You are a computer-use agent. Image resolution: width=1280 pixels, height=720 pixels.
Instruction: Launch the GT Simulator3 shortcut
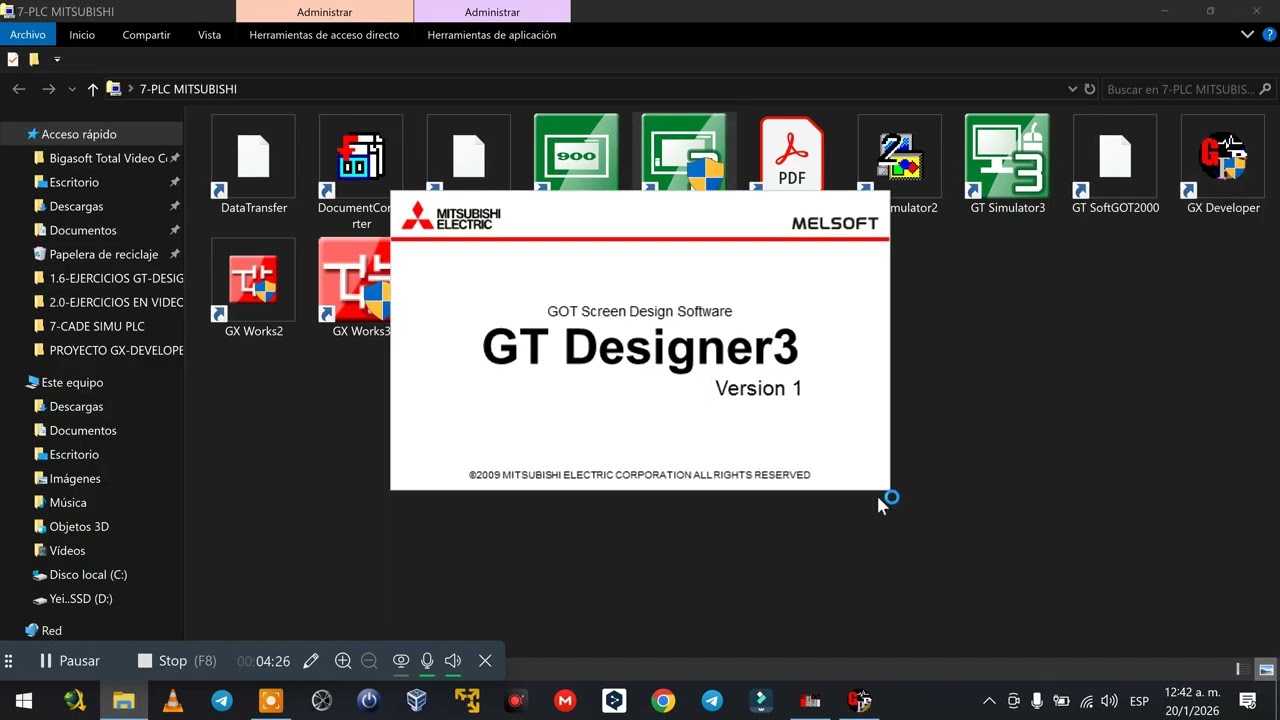pyautogui.click(x=1007, y=165)
